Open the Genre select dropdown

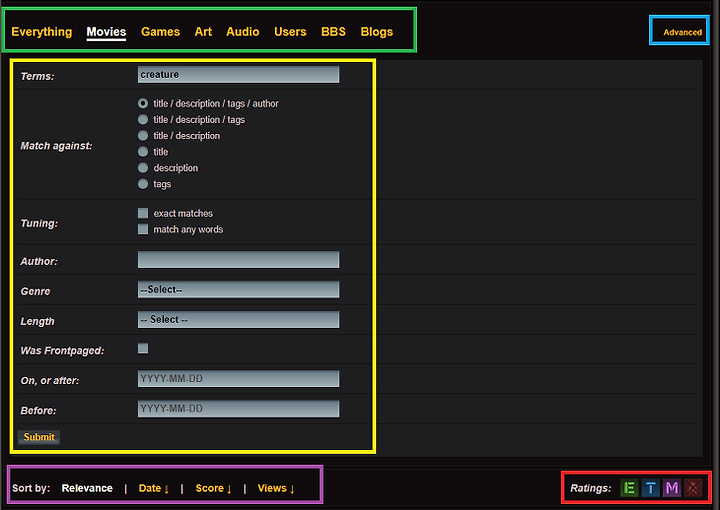pos(238,290)
